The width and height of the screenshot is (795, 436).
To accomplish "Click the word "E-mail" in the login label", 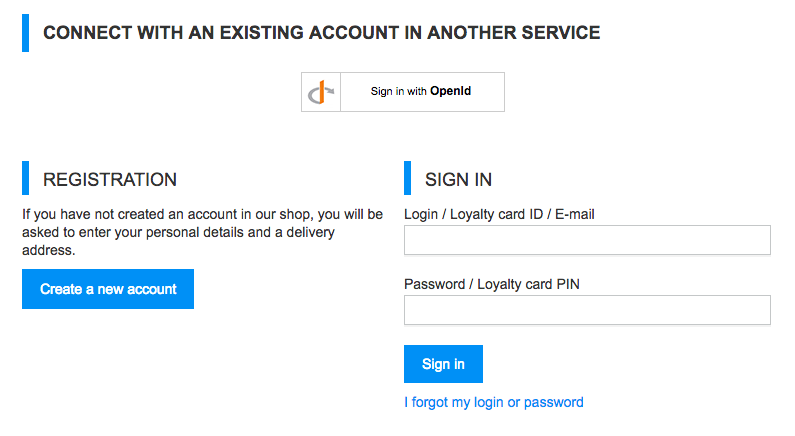I will (573, 214).
